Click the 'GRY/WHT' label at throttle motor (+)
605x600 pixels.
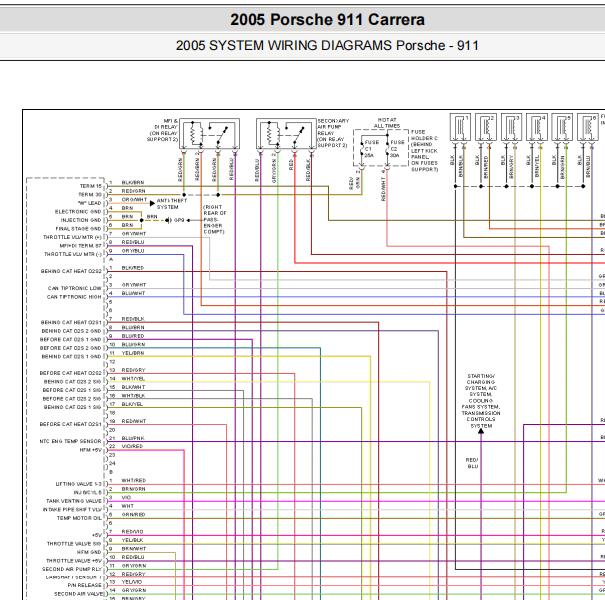click(x=134, y=233)
